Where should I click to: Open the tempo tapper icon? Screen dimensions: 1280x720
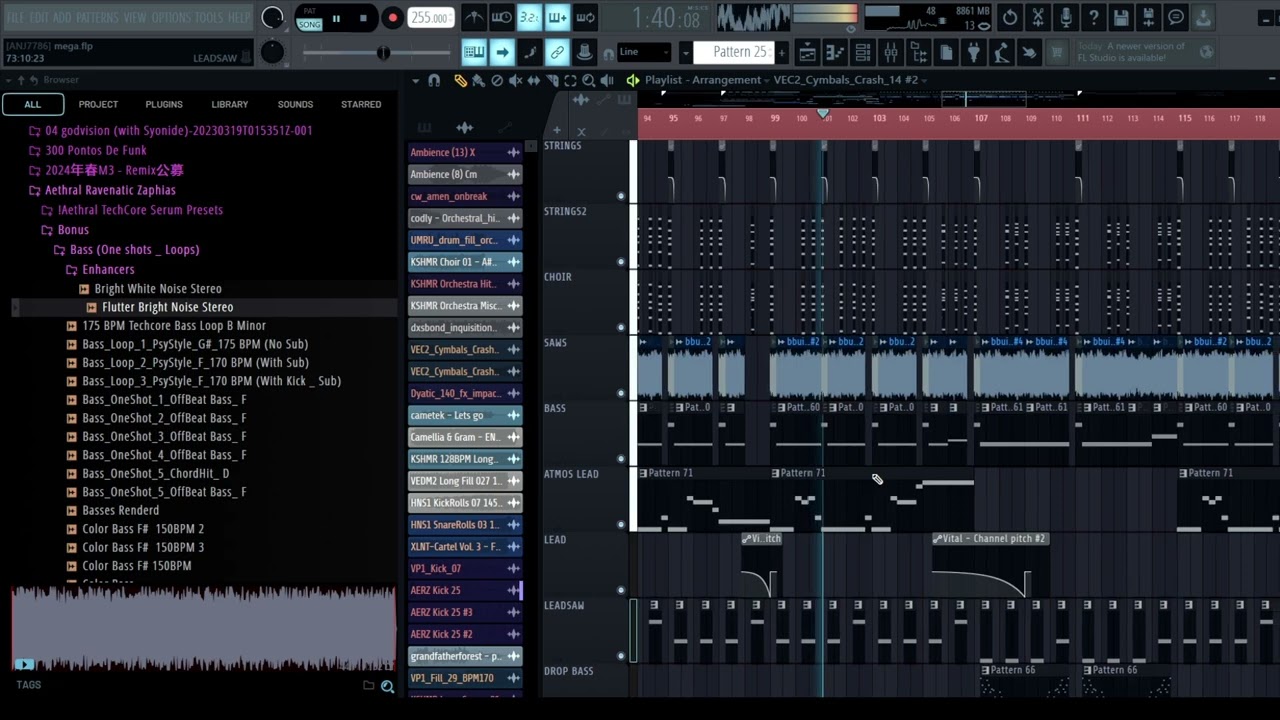click(x=1000, y=52)
